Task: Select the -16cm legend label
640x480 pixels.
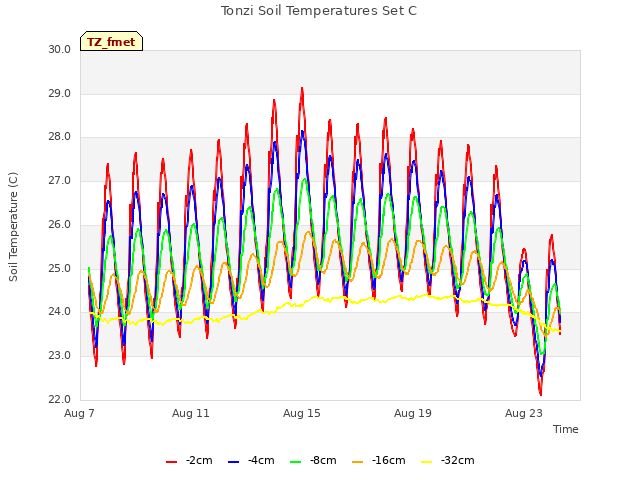Action: click(x=388, y=461)
